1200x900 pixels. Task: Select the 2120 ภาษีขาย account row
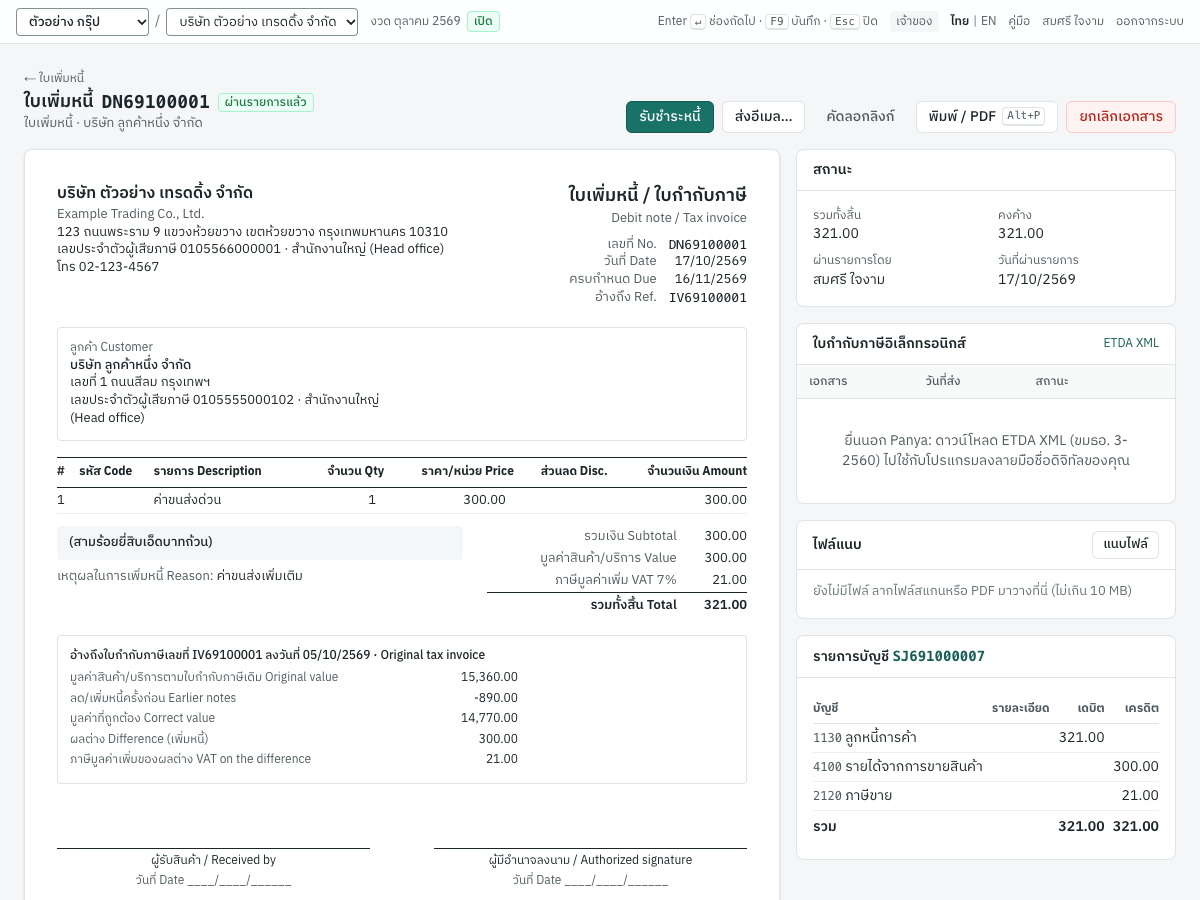[986, 796]
